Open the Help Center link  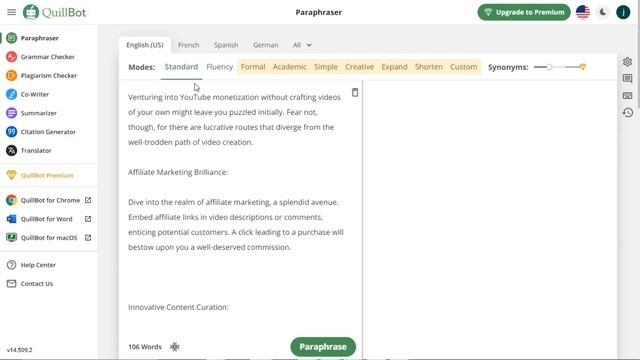click(x=38, y=265)
